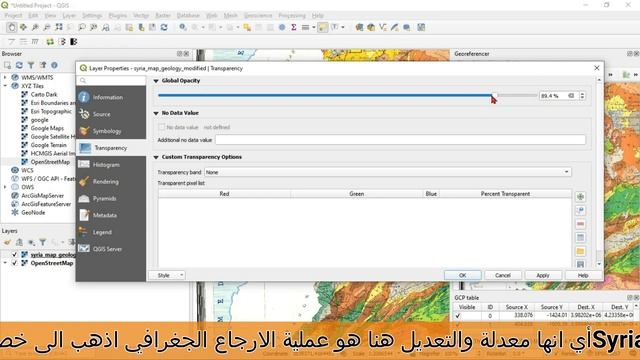Collapse the Global Opacity section
Screen dimensions: 640x360
tap(156, 81)
